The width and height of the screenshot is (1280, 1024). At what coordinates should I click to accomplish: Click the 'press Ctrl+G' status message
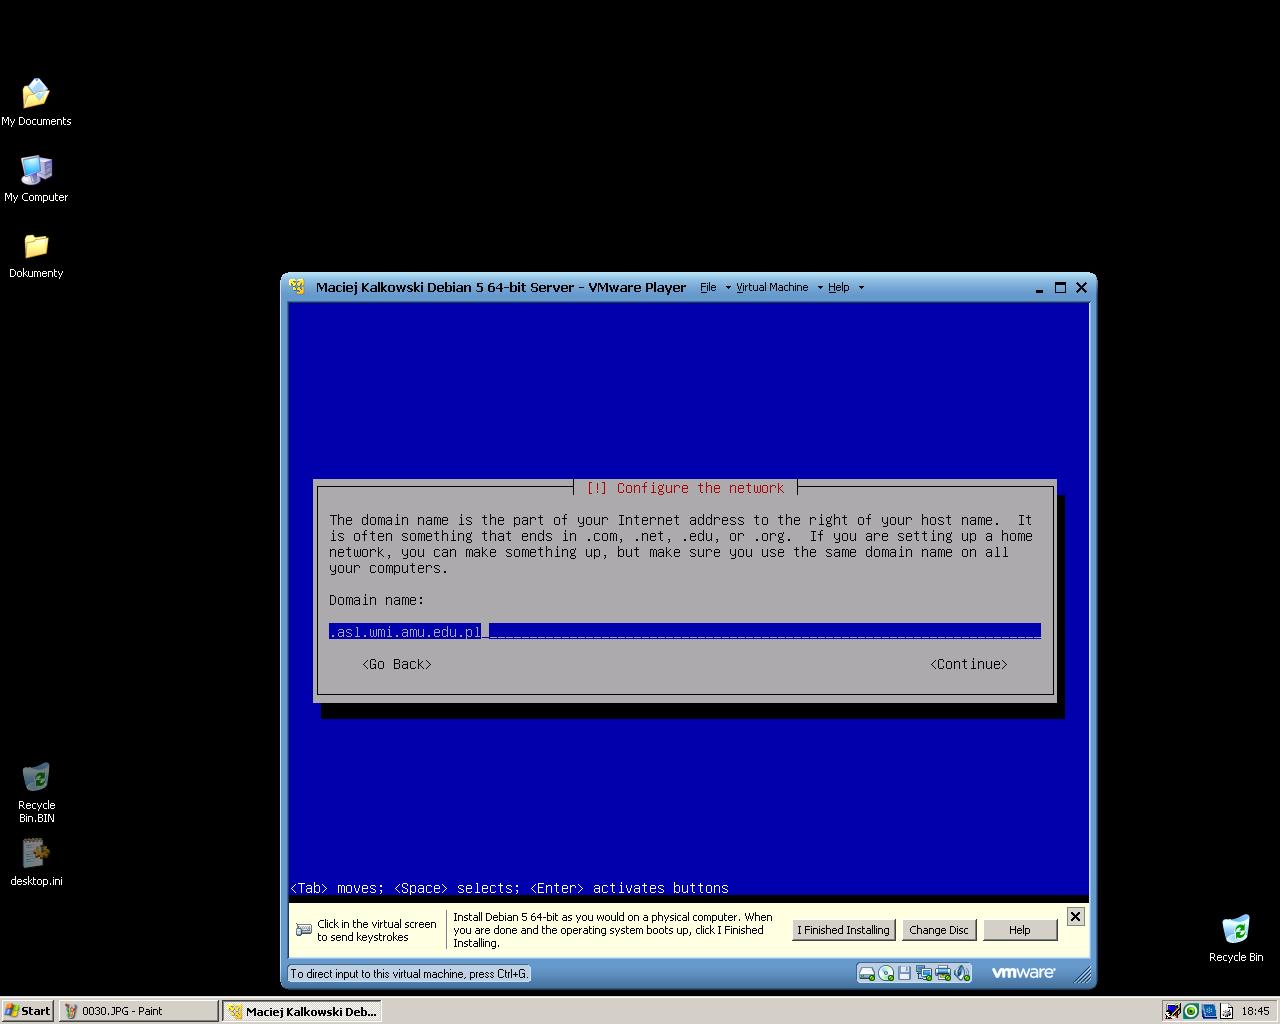click(408, 973)
